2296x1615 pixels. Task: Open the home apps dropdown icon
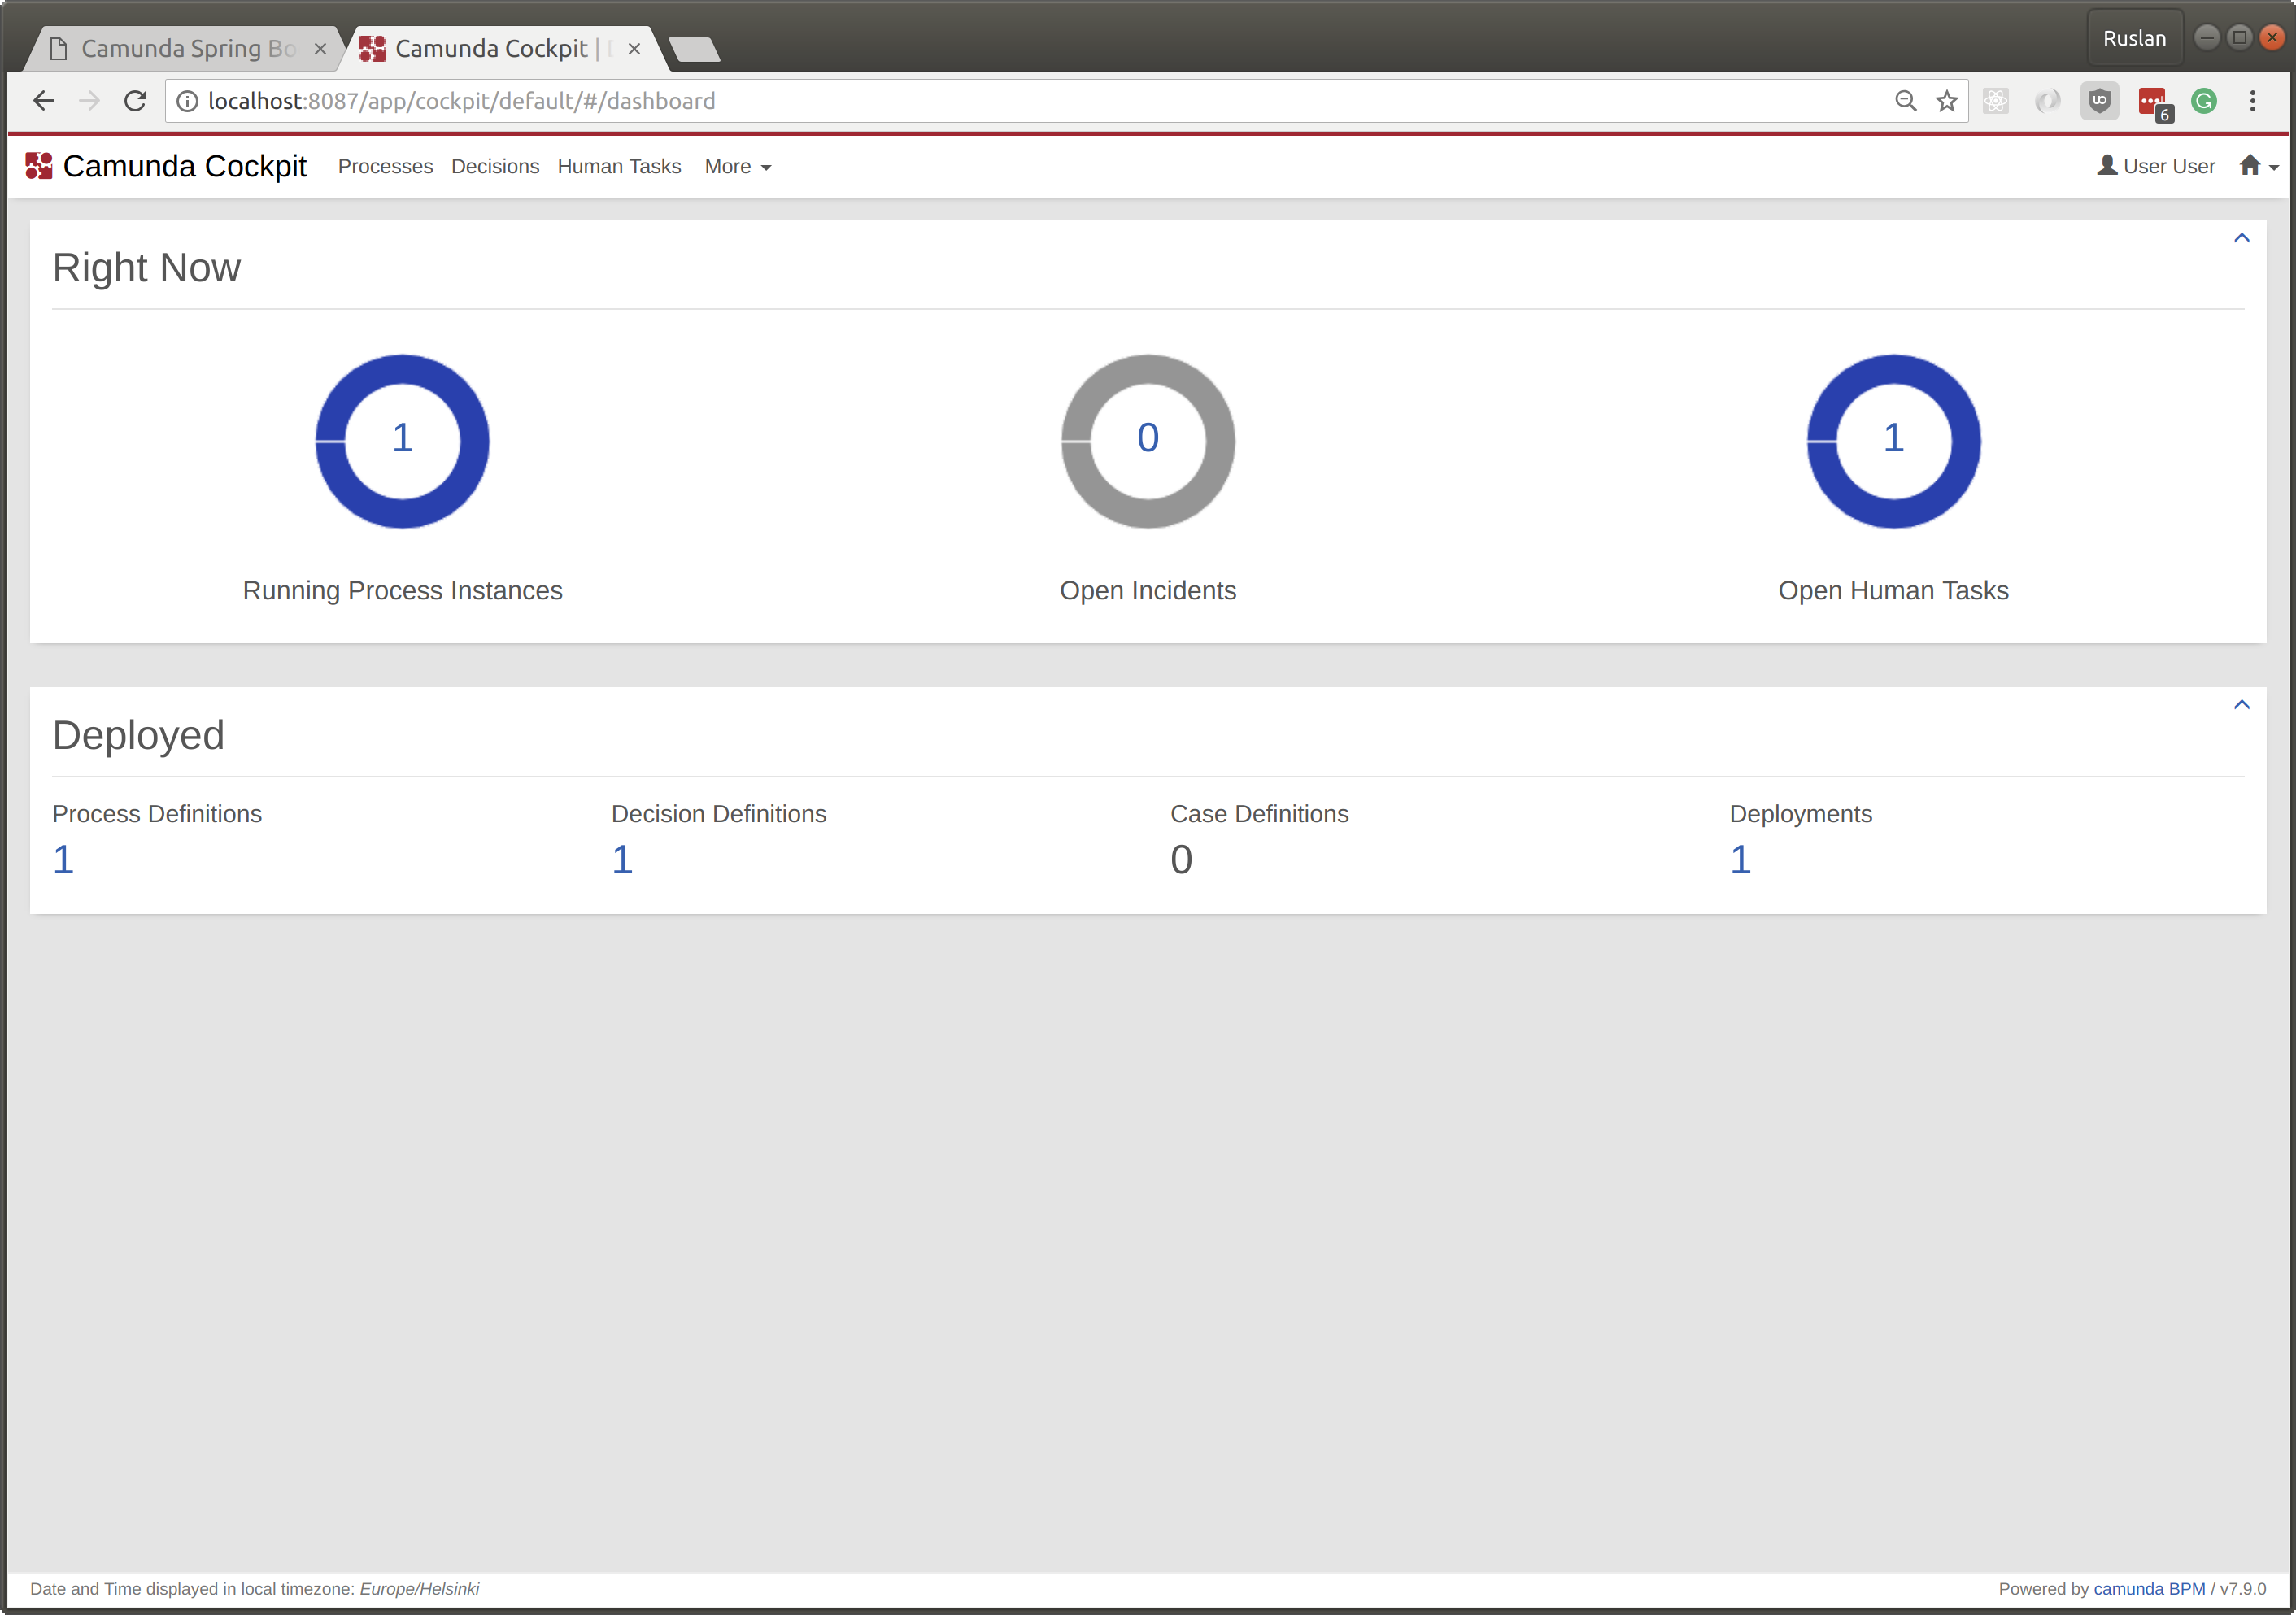(2258, 166)
